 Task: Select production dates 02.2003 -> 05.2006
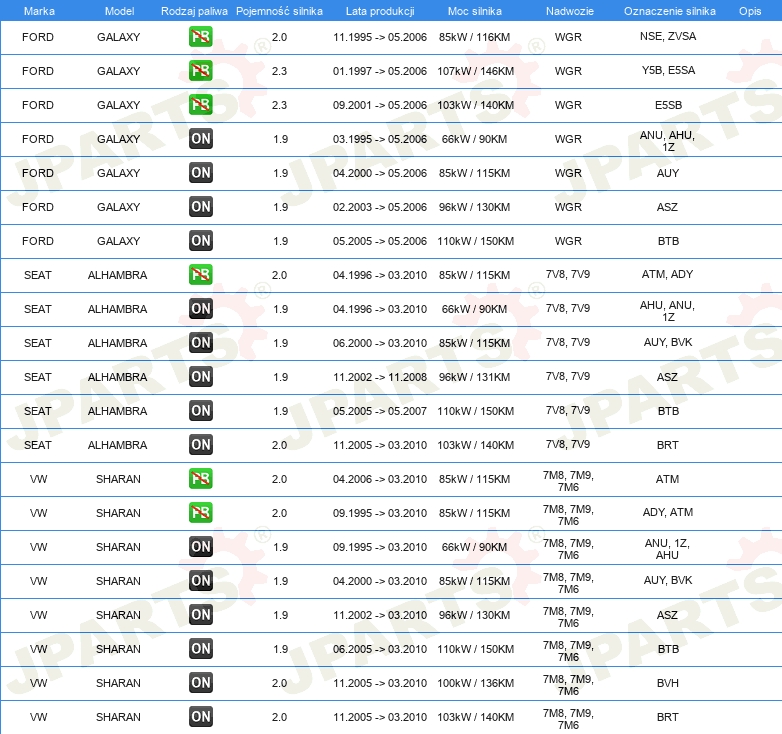pyautogui.click(x=380, y=207)
